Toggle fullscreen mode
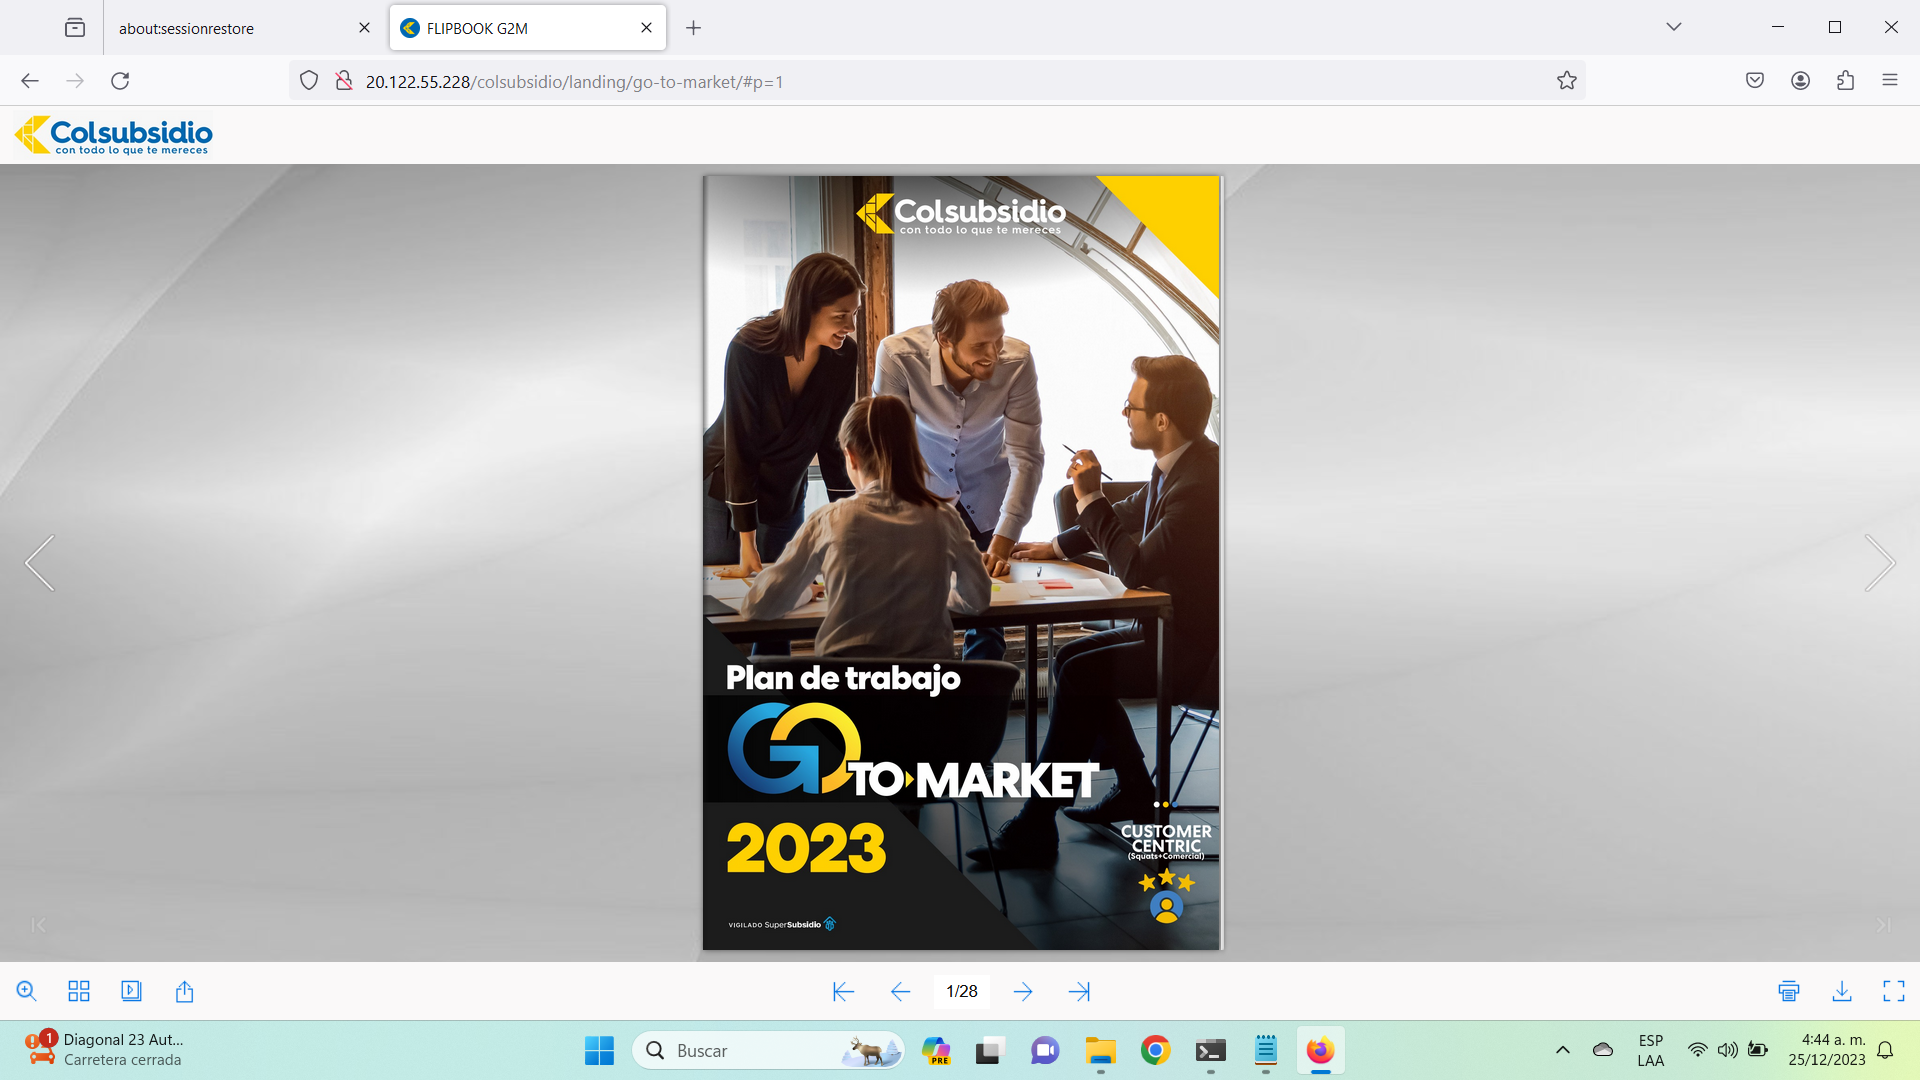Viewport: 1920px width, 1080px height. (x=1894, y=991)
